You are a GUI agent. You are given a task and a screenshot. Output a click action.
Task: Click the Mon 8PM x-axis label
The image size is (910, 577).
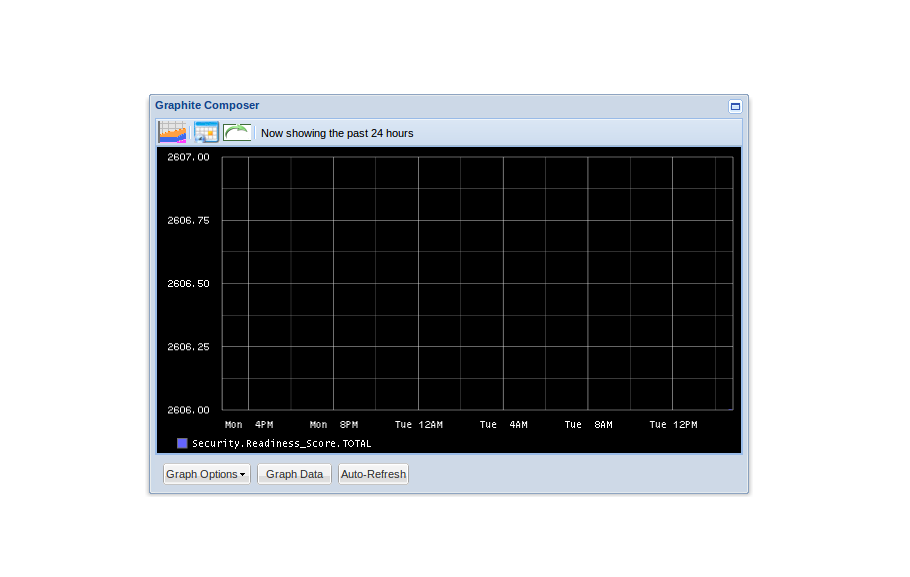333,425
